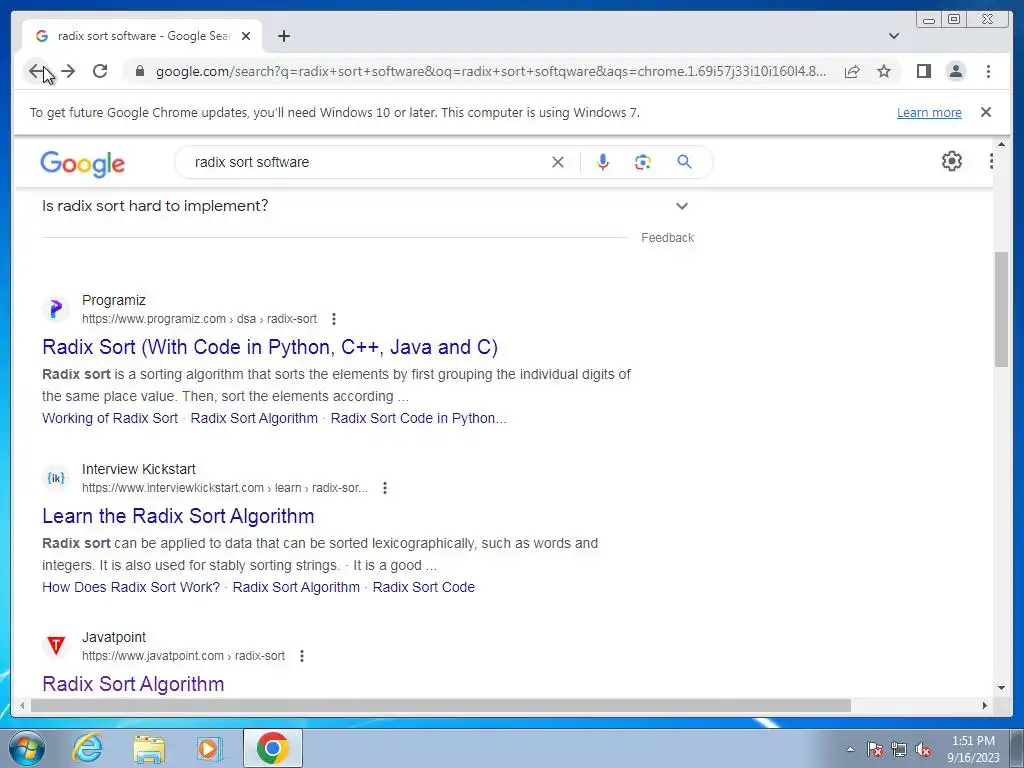Open the Windows Start menu
Screen dimensions: 1024x768
[27, 748]
